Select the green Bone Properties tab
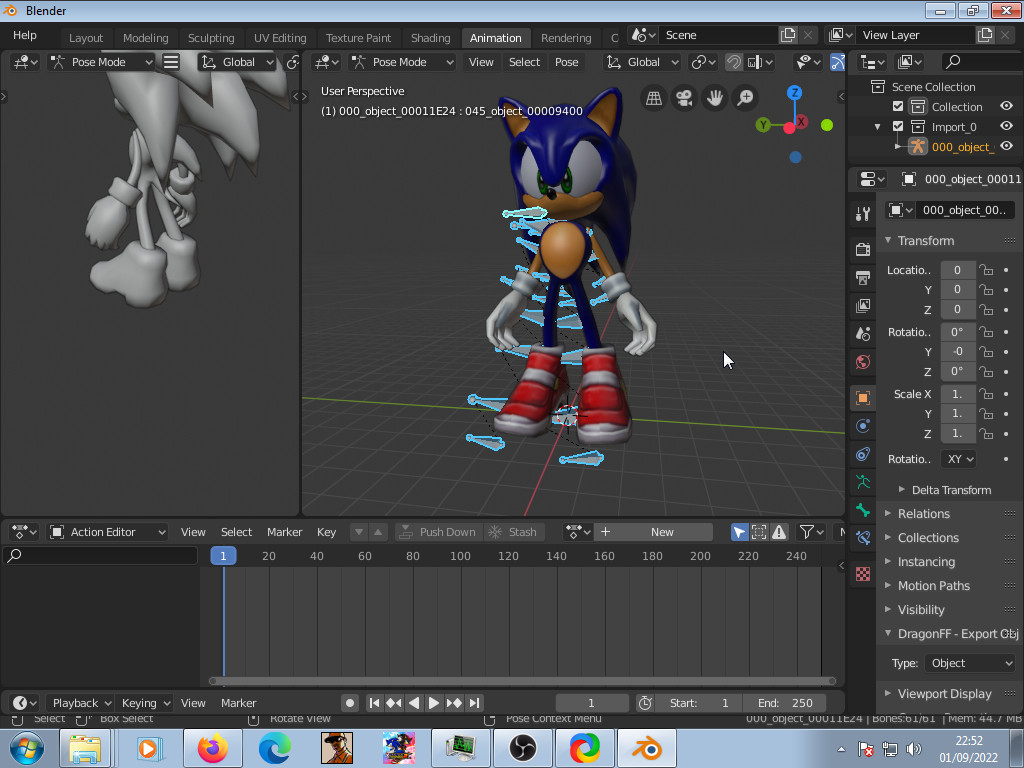Screen dimensions: 1024x768 (862, 512)
